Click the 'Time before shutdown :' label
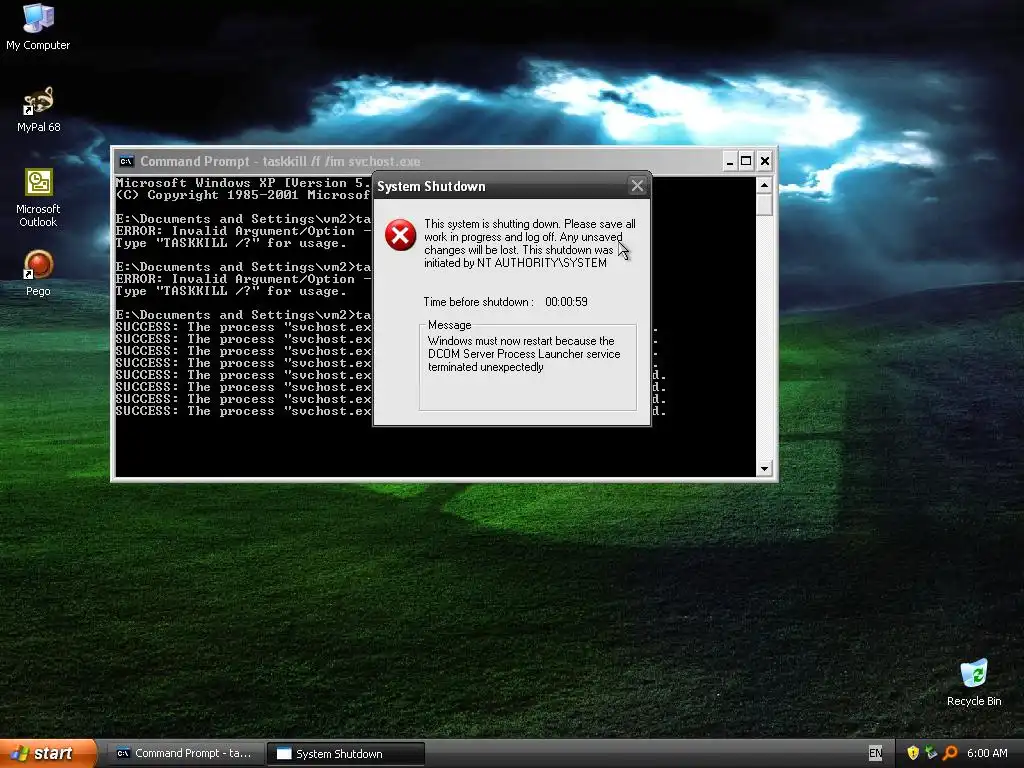 [479, 302]
